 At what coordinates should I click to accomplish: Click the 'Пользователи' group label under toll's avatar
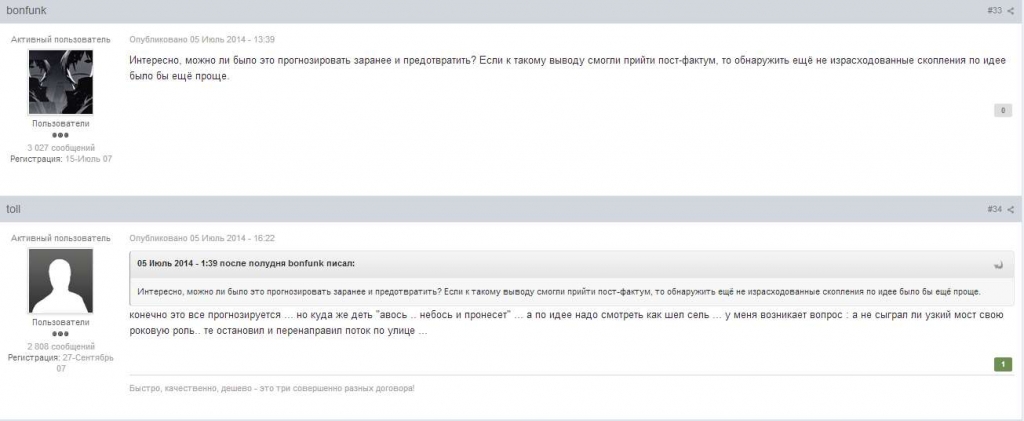pyautogui.click(x=61, y=322)
